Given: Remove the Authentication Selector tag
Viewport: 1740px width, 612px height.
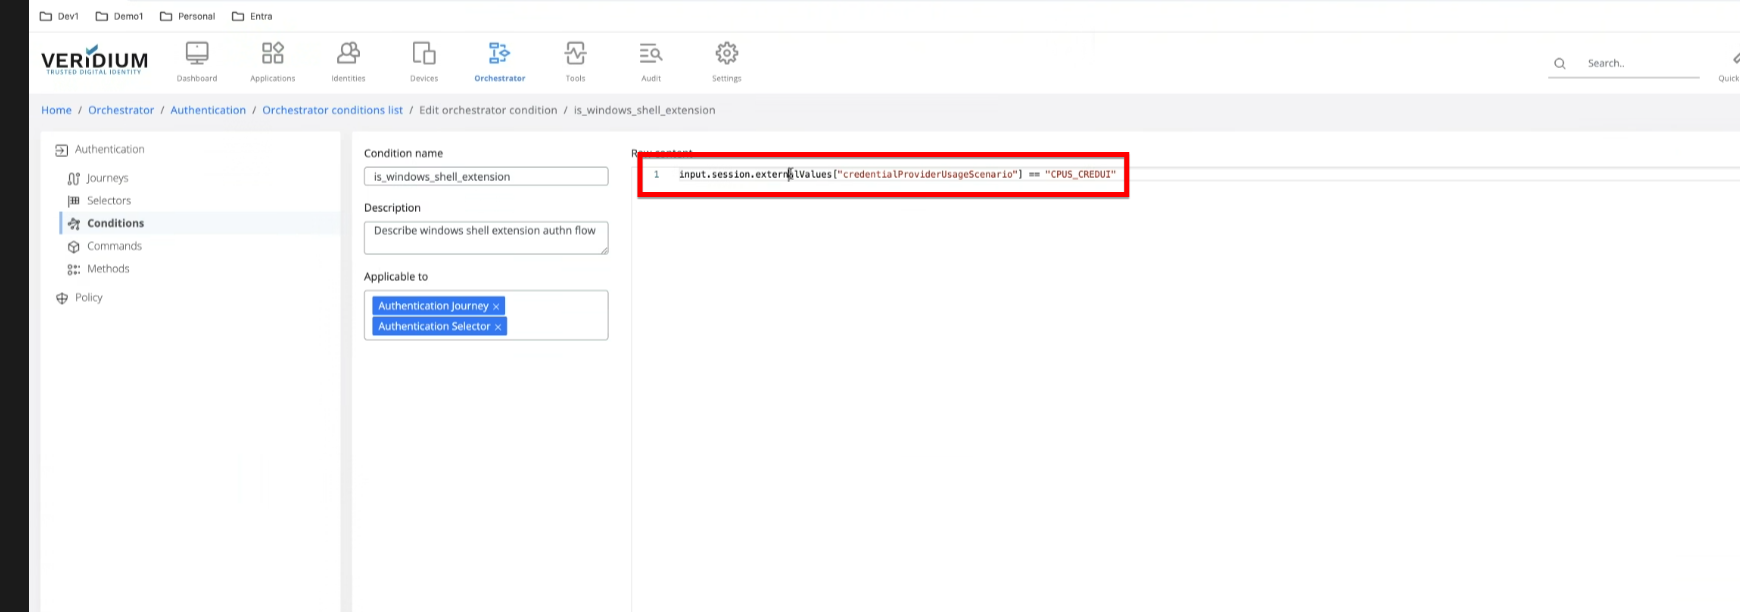Looking at the screenshot, I should 498,327.
